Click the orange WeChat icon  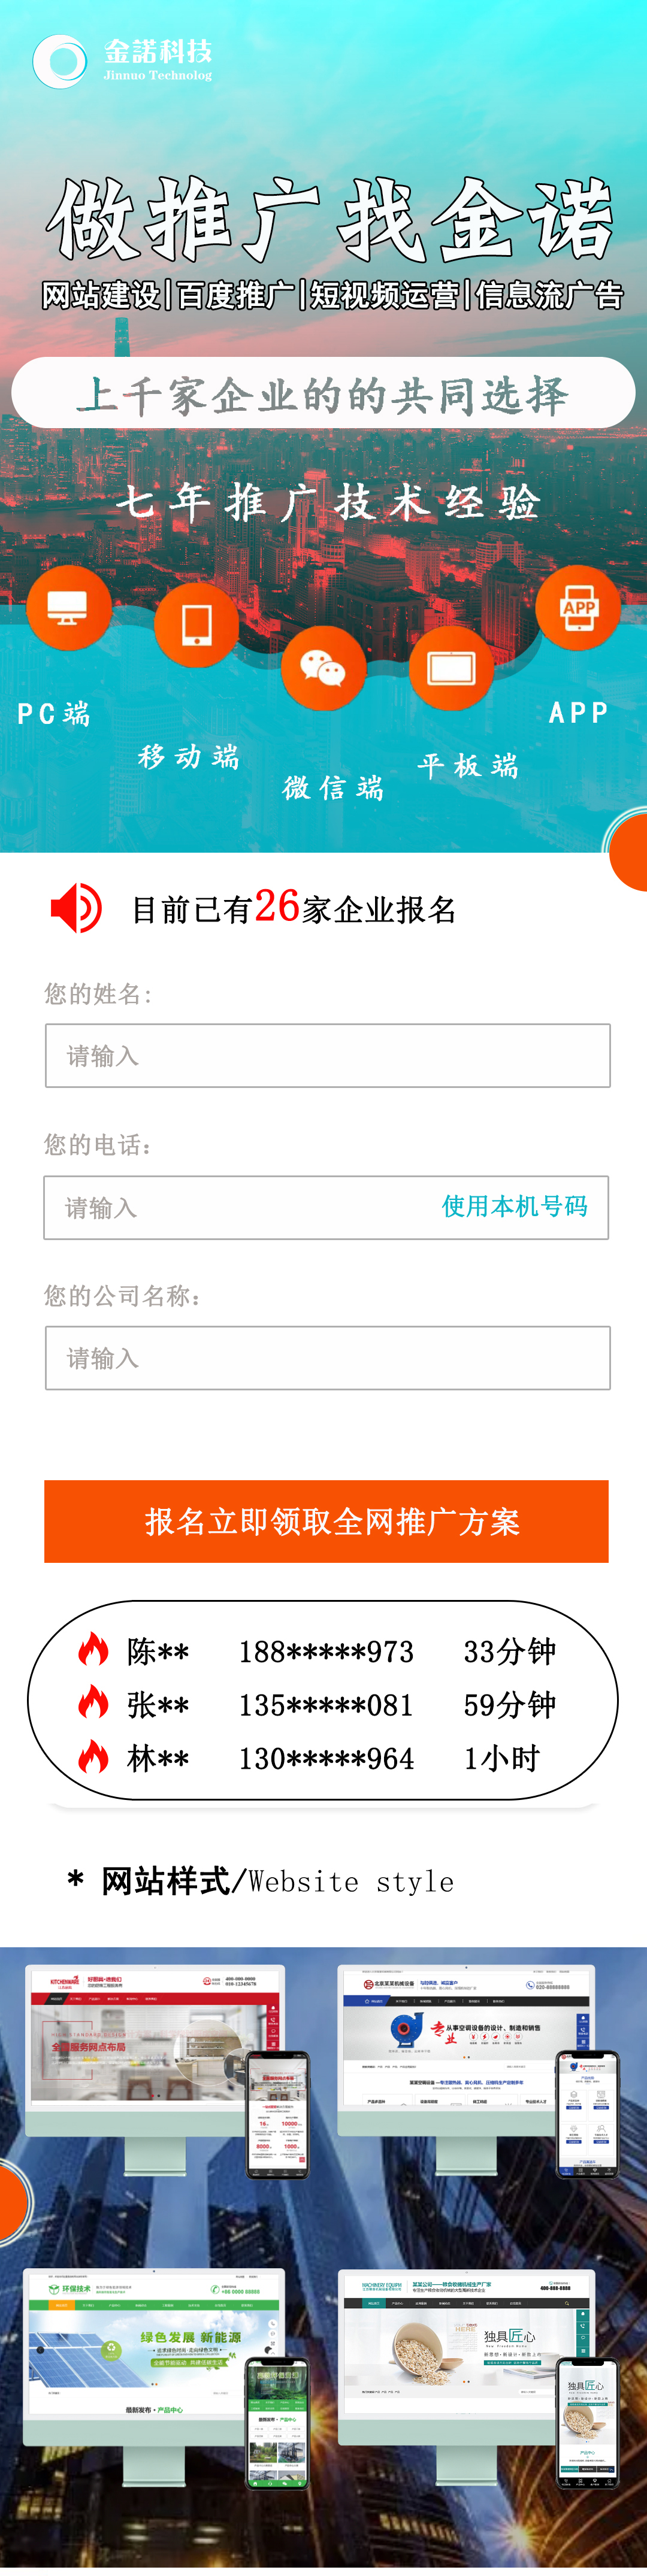point(323,668)
